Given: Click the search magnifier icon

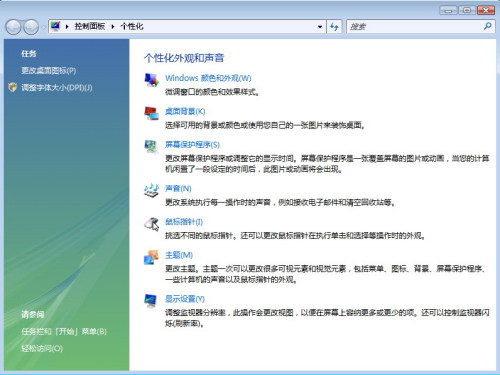Looking at the screenshot, I should tap(487, 26).
